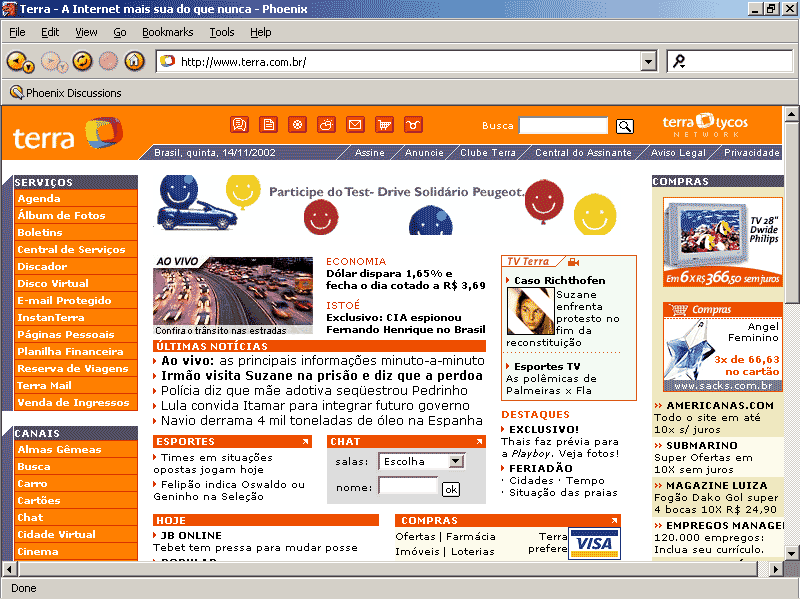
Task: Open the Terra Mail sidebar link
Action: click(x=45, y=385)
